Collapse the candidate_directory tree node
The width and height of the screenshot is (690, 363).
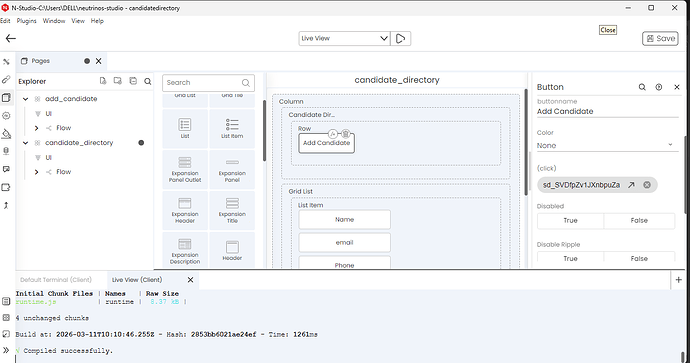26,143
